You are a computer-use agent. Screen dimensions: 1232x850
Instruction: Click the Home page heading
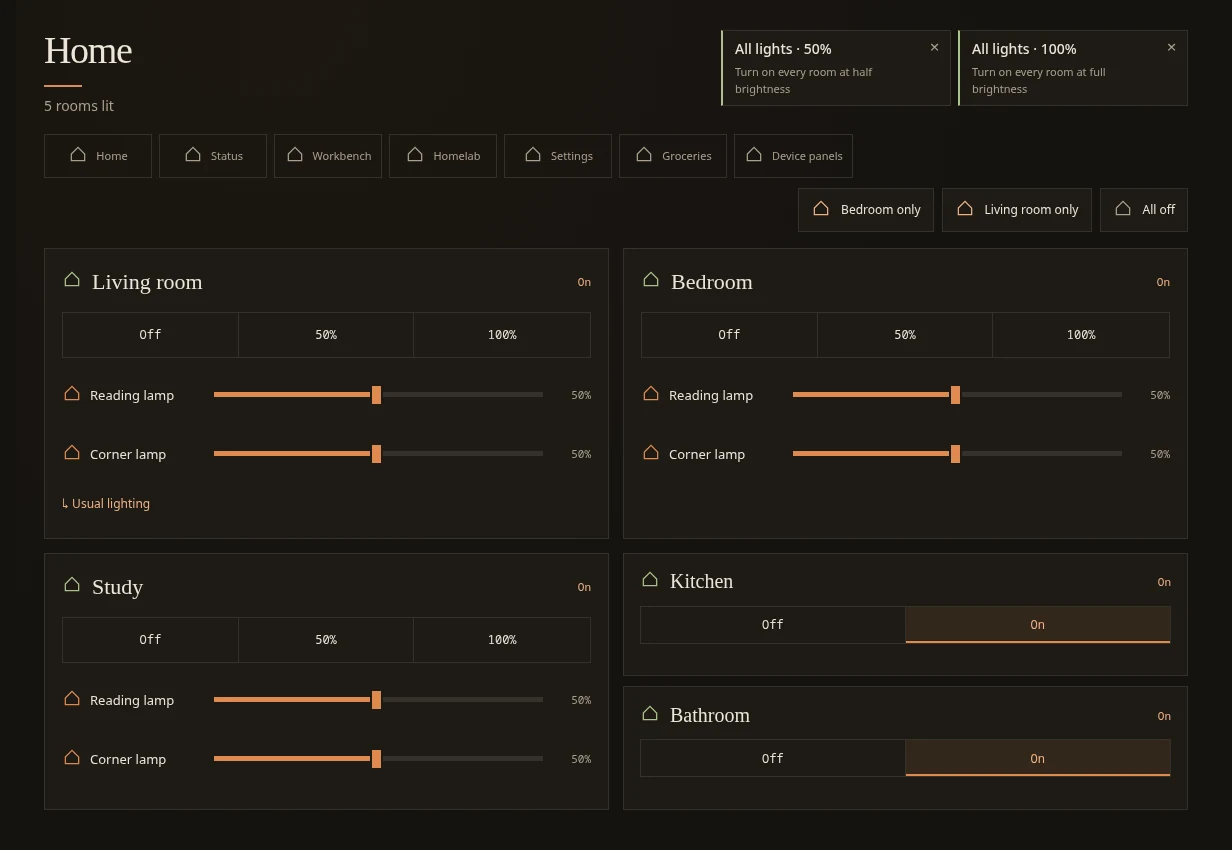click(88, 51)
